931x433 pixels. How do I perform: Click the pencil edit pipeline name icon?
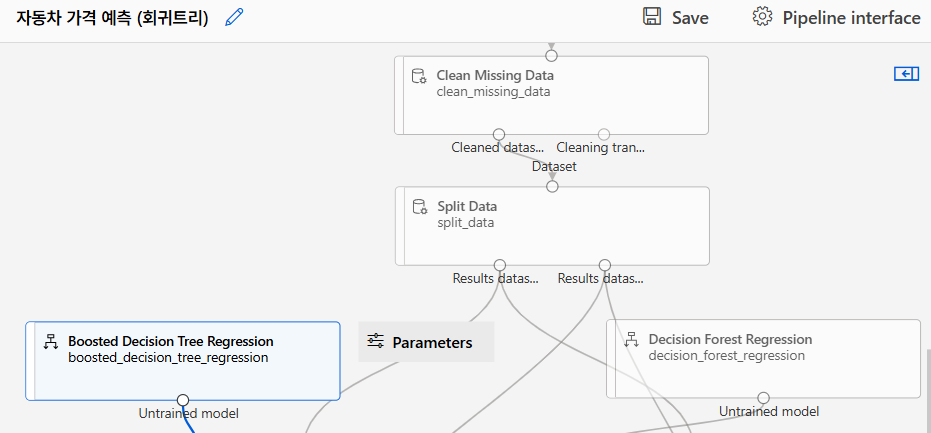pos(234,17)
